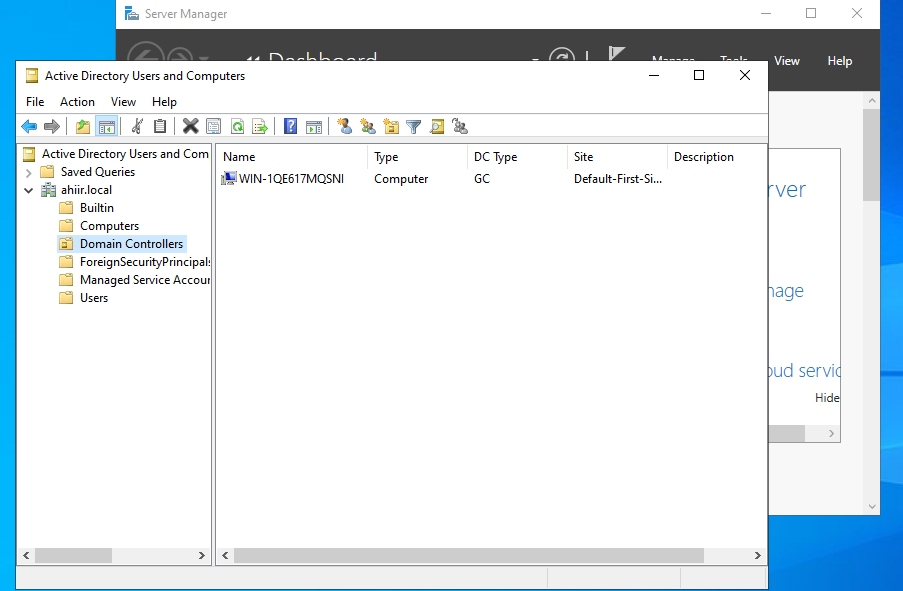
Task: Click Server Manager vertical scrollbar down arrow
Action: [872, 507]
